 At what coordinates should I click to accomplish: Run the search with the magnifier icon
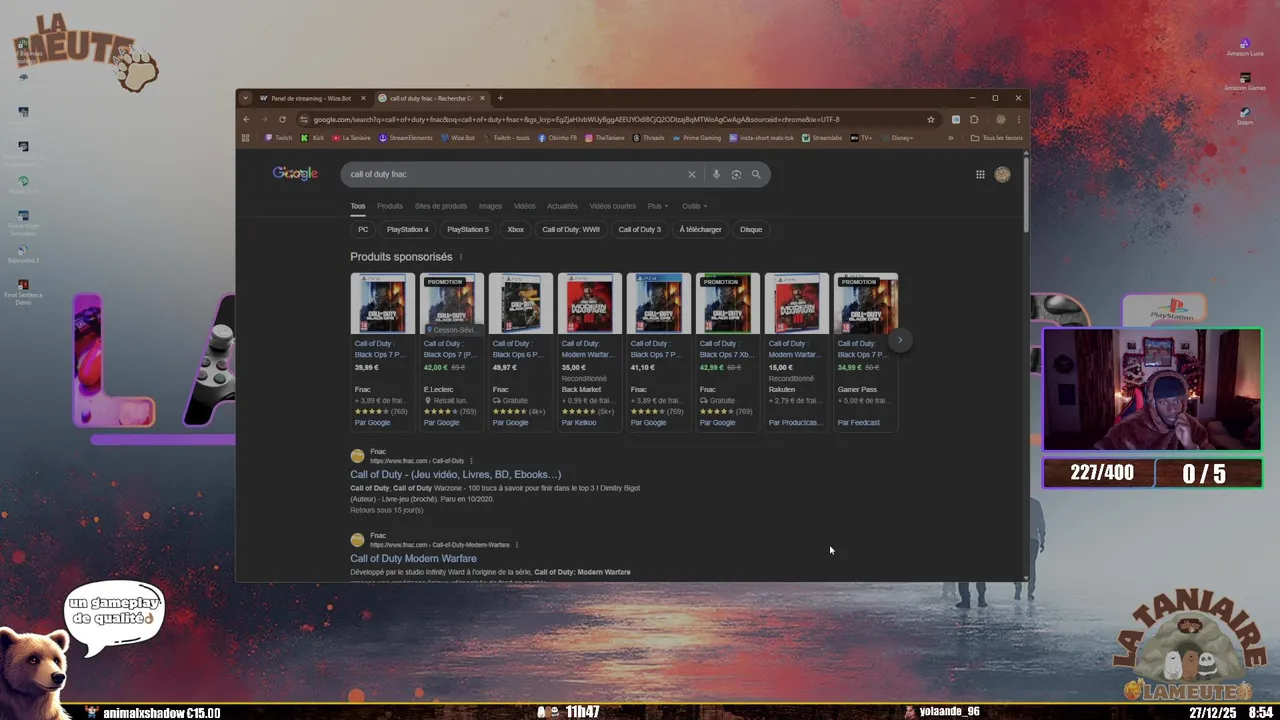click(x=756, y=174)
